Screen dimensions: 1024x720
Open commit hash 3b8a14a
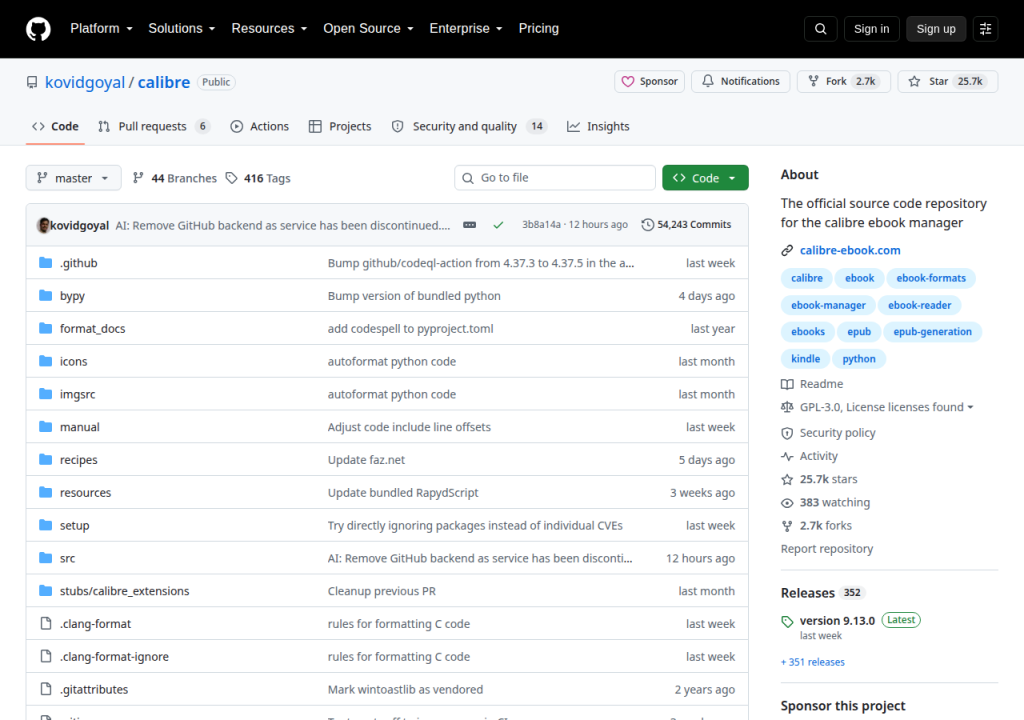(541, 225)
